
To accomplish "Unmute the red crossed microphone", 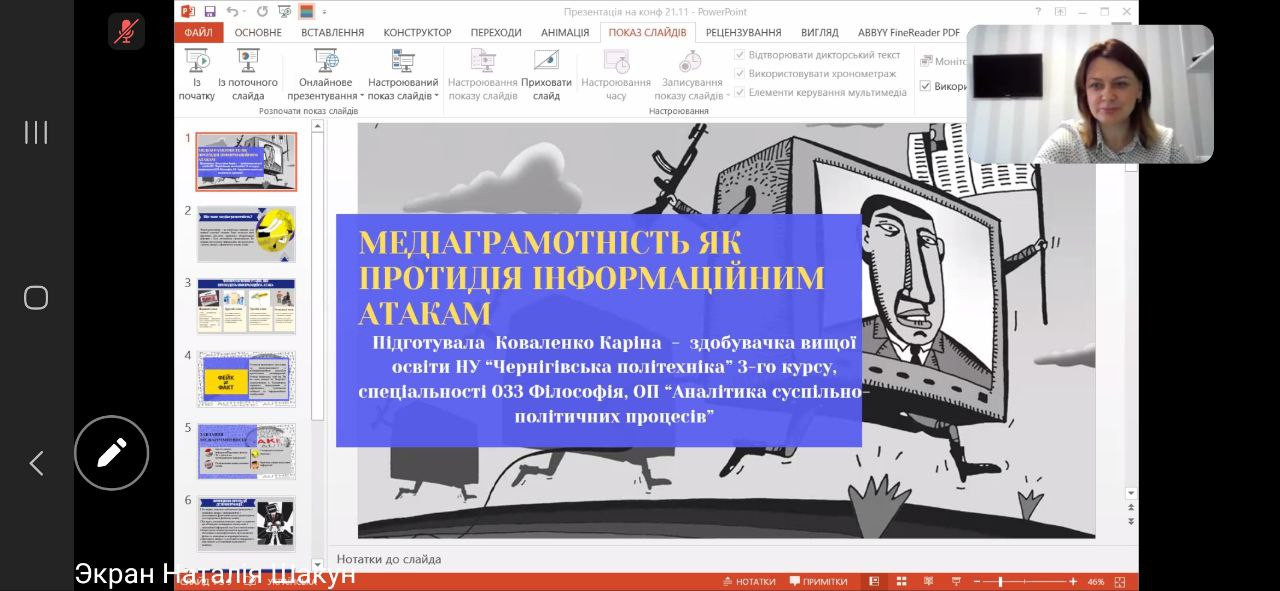I will point(126,31).
